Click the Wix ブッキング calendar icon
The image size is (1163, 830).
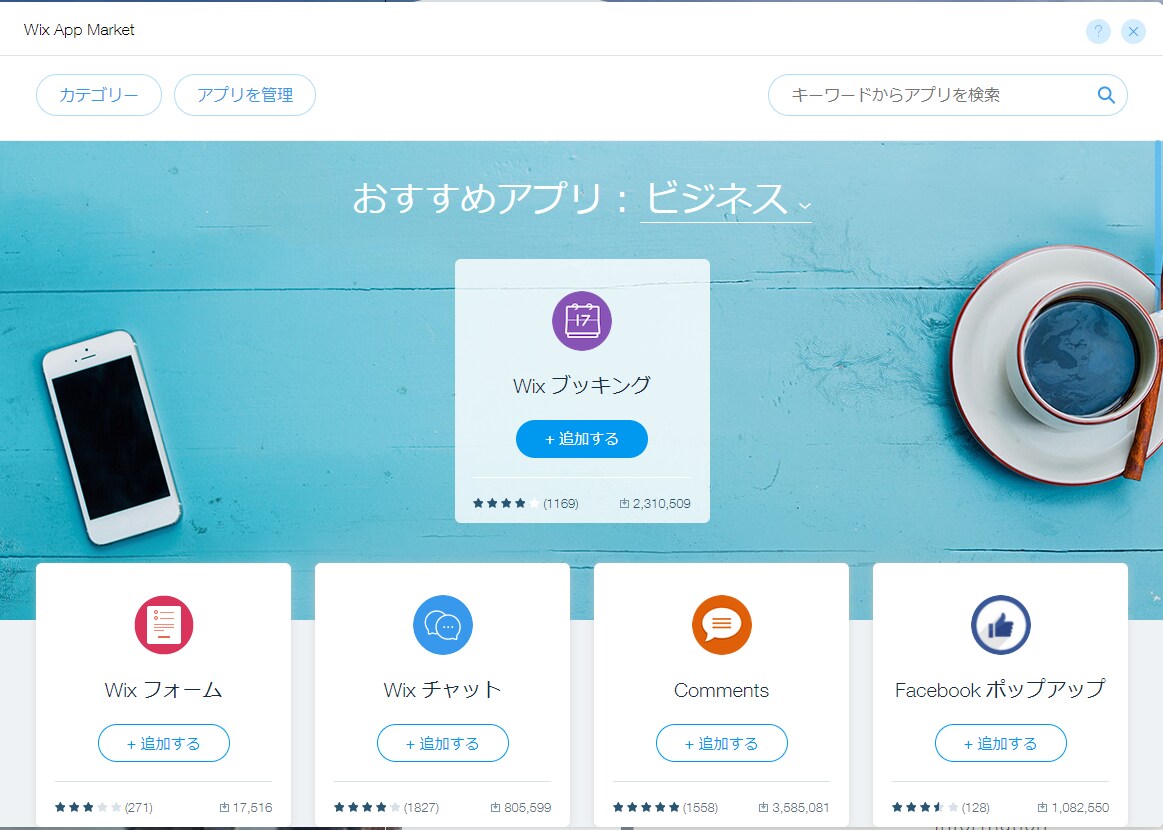[582, 321]
